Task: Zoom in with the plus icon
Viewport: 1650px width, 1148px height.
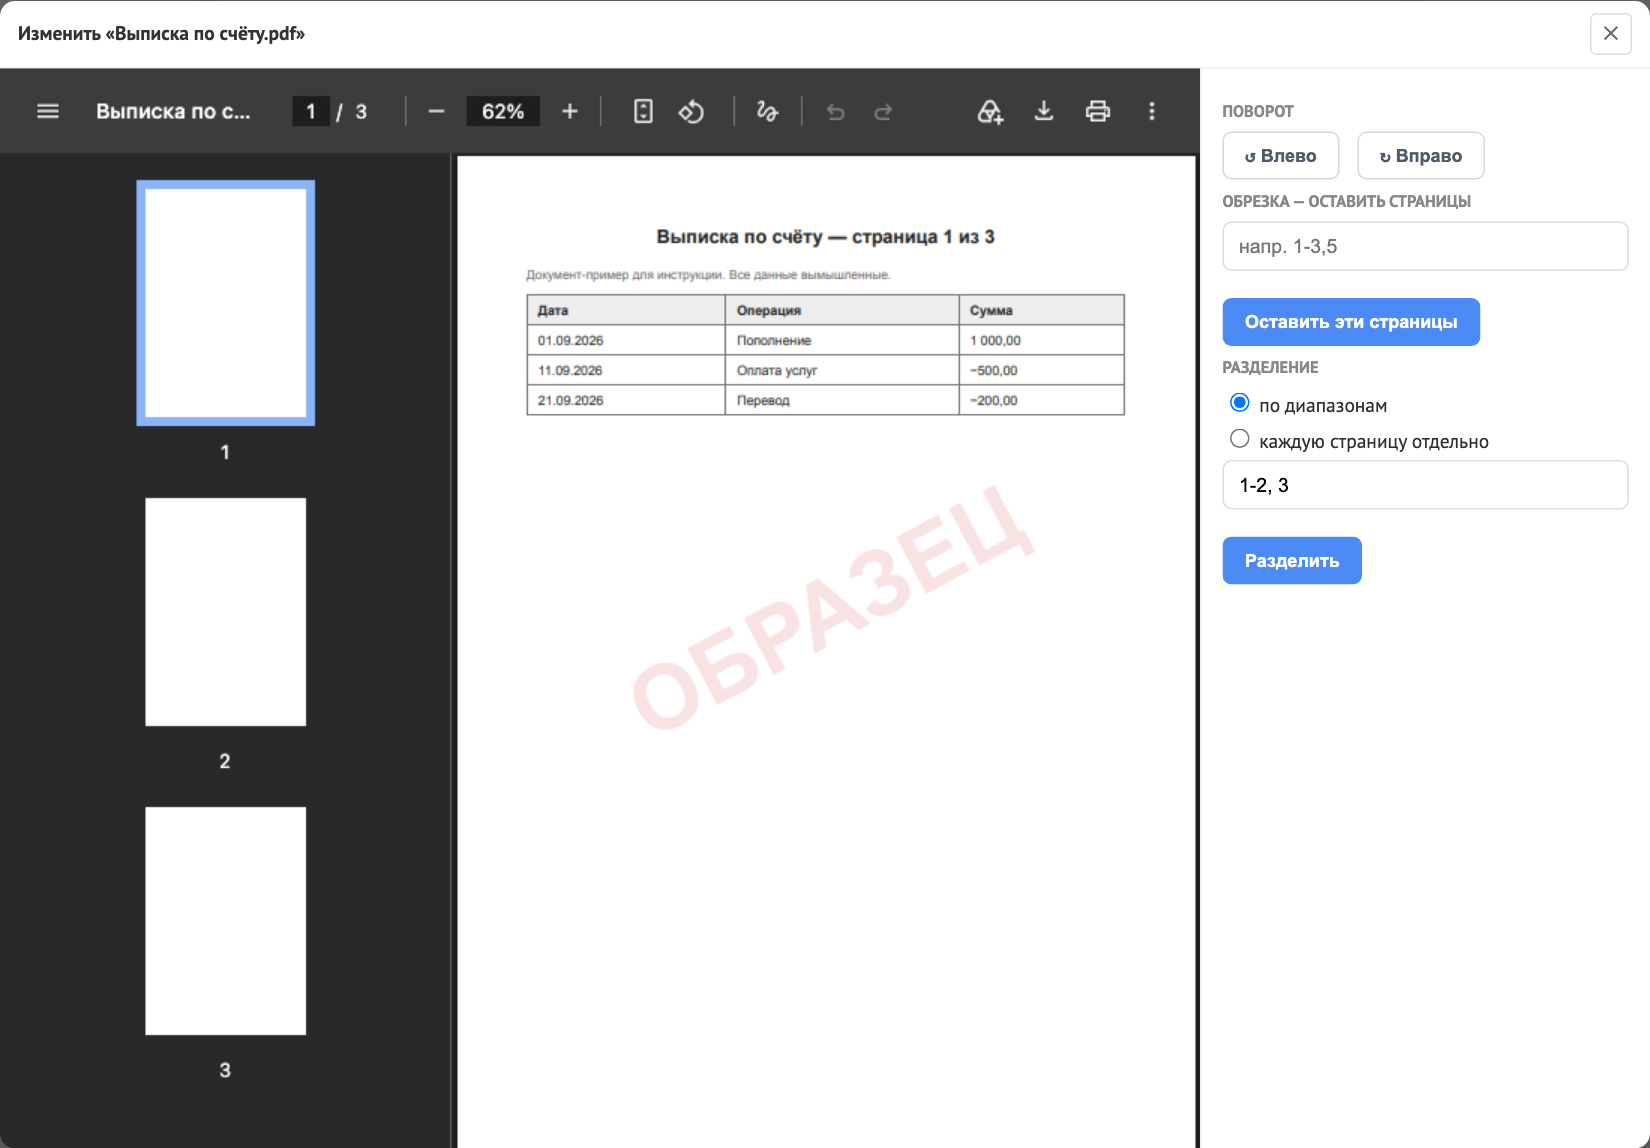Action: [570, 111]
